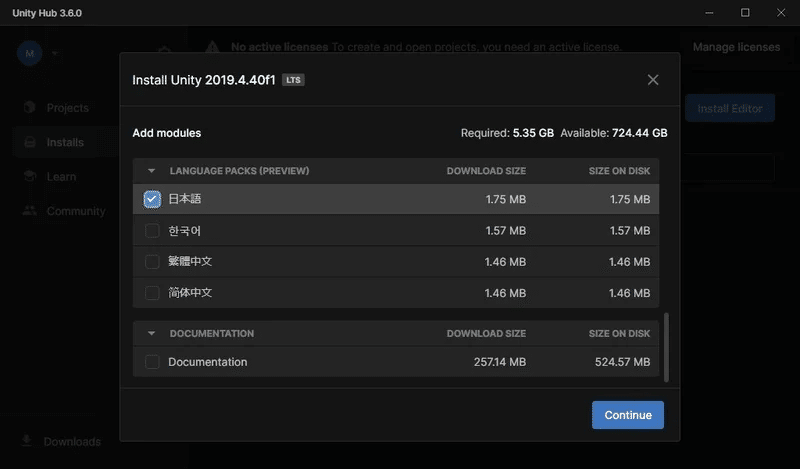Viewport: 800px width, 469px height.
Task: Click the Downloads arrow icon
Action: pos(27,440)
